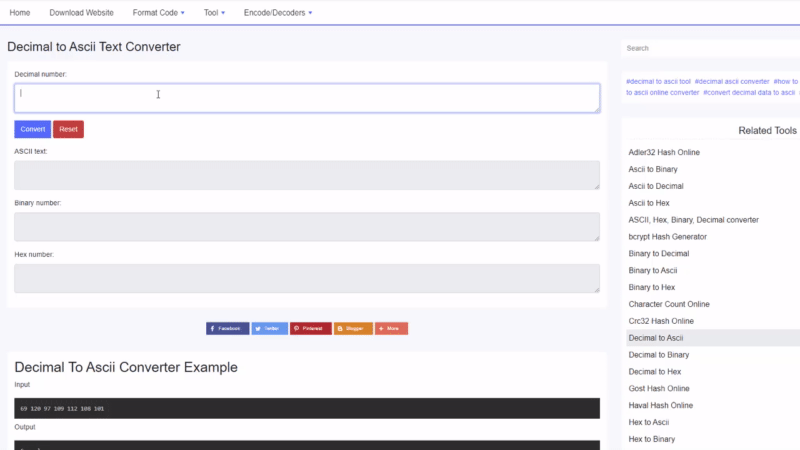The image size is (800, 450).
Task: Open More sharing options
Action: click(391, 328)
